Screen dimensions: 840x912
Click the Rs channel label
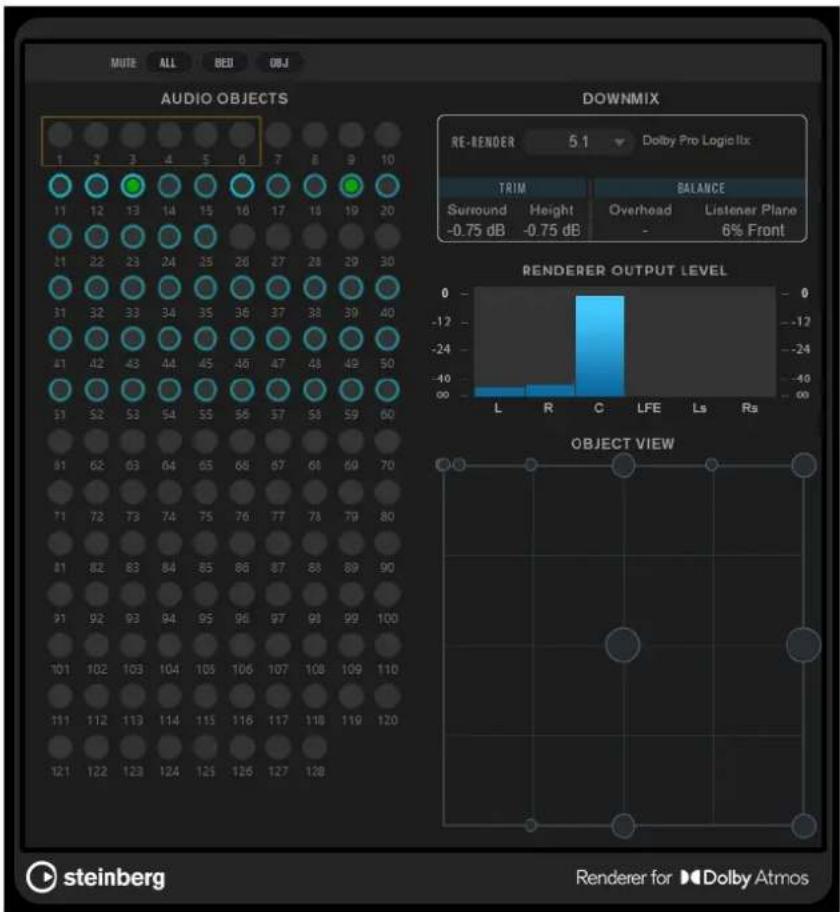pos(750,408)
